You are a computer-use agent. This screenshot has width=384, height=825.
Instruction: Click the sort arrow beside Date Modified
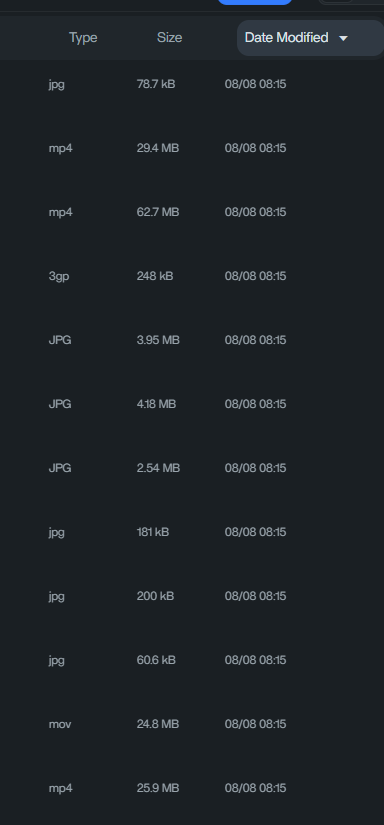[x=343, y=38]
